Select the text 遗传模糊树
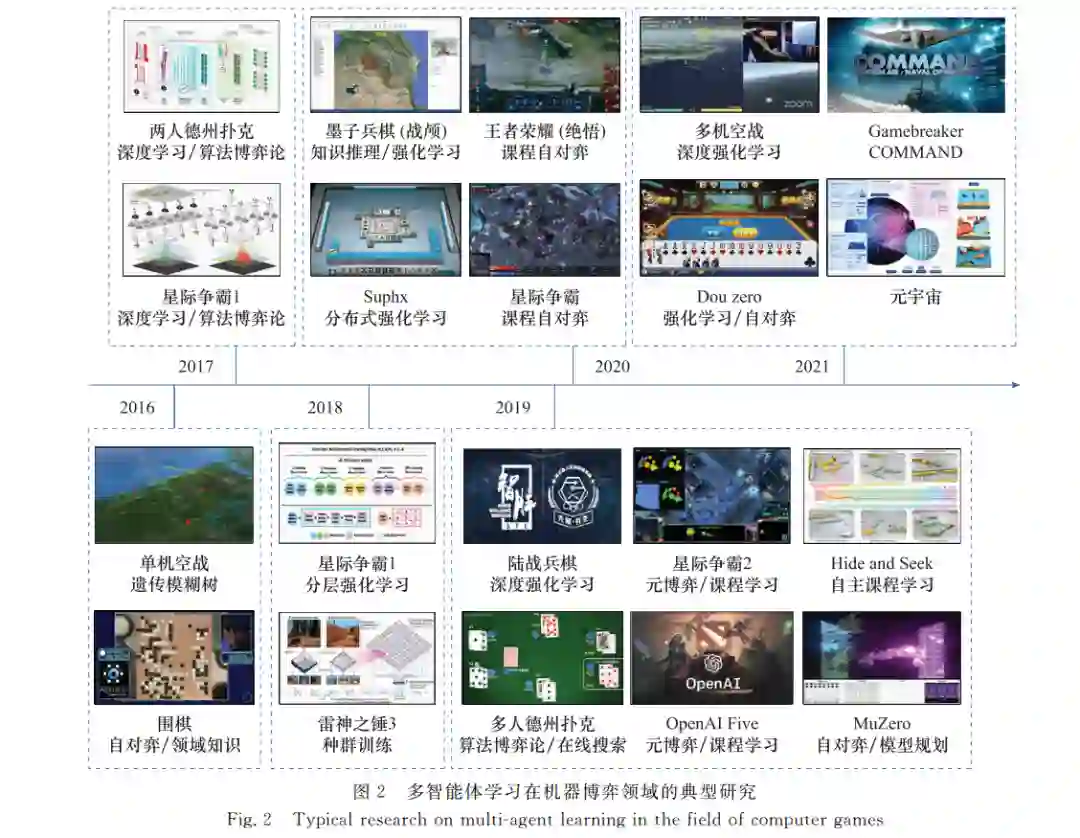Viewport: 1080px width, 838px height. coord(174,585)
